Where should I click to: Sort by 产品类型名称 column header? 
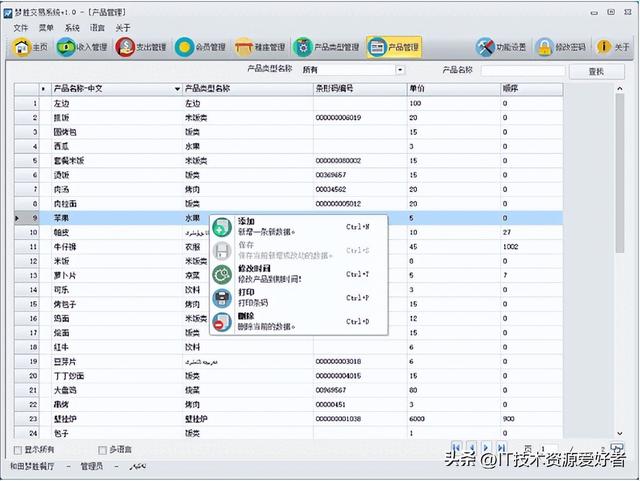[x=248, y=89]
